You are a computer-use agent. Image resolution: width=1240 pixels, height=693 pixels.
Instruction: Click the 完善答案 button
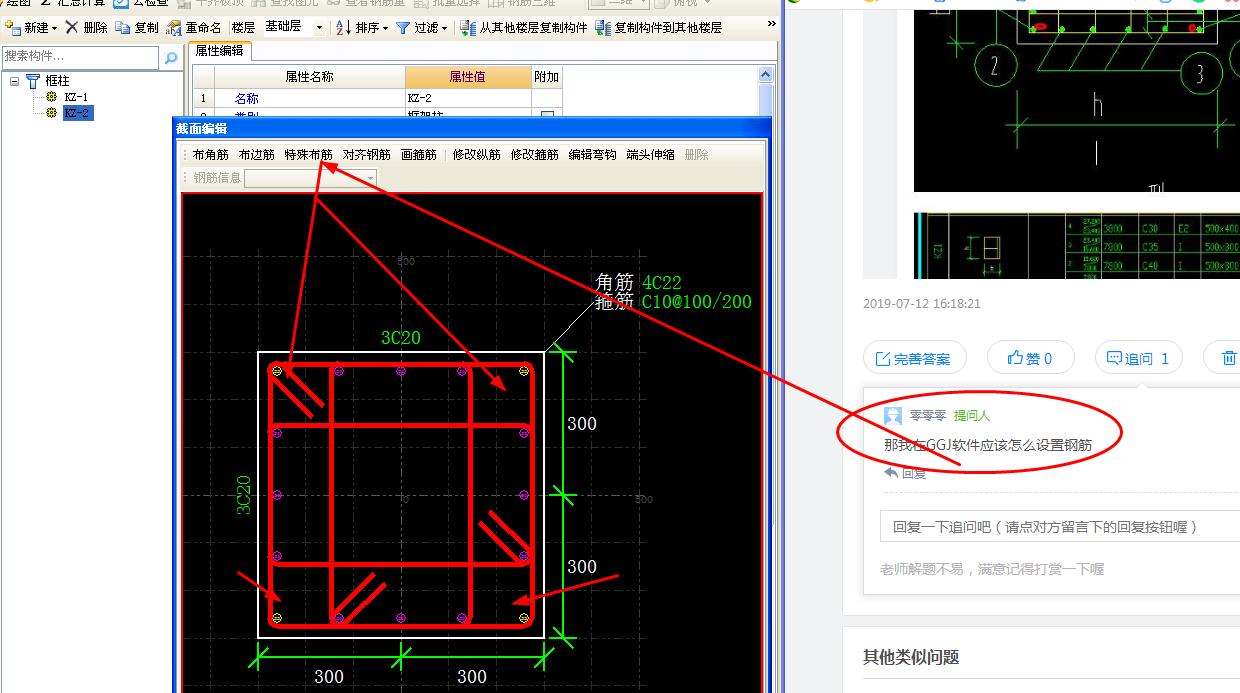coord(914,358)
